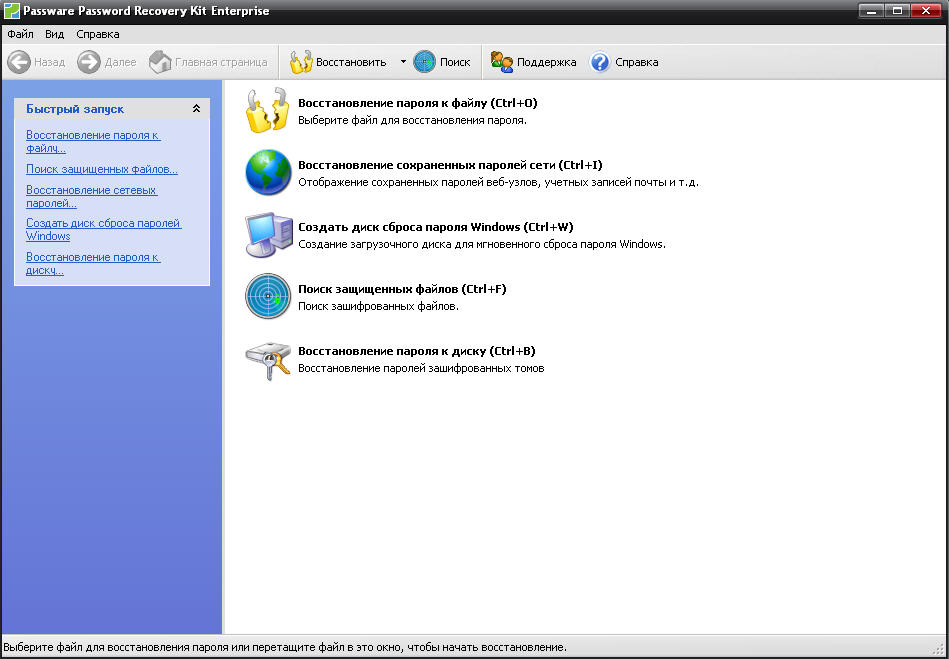Open the Восстановить dropdown arrow
The image size is (949, 659).
[x=403, y=62]
